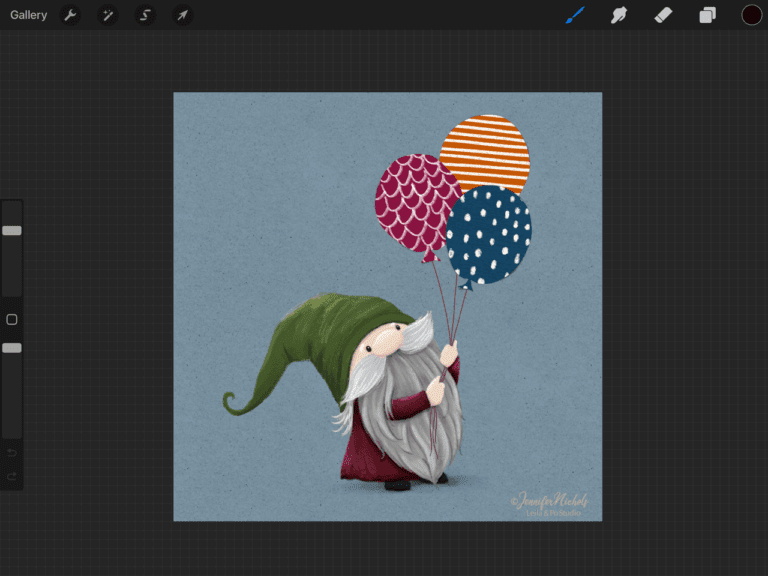Select the Eraser tool

coord(663,15)
